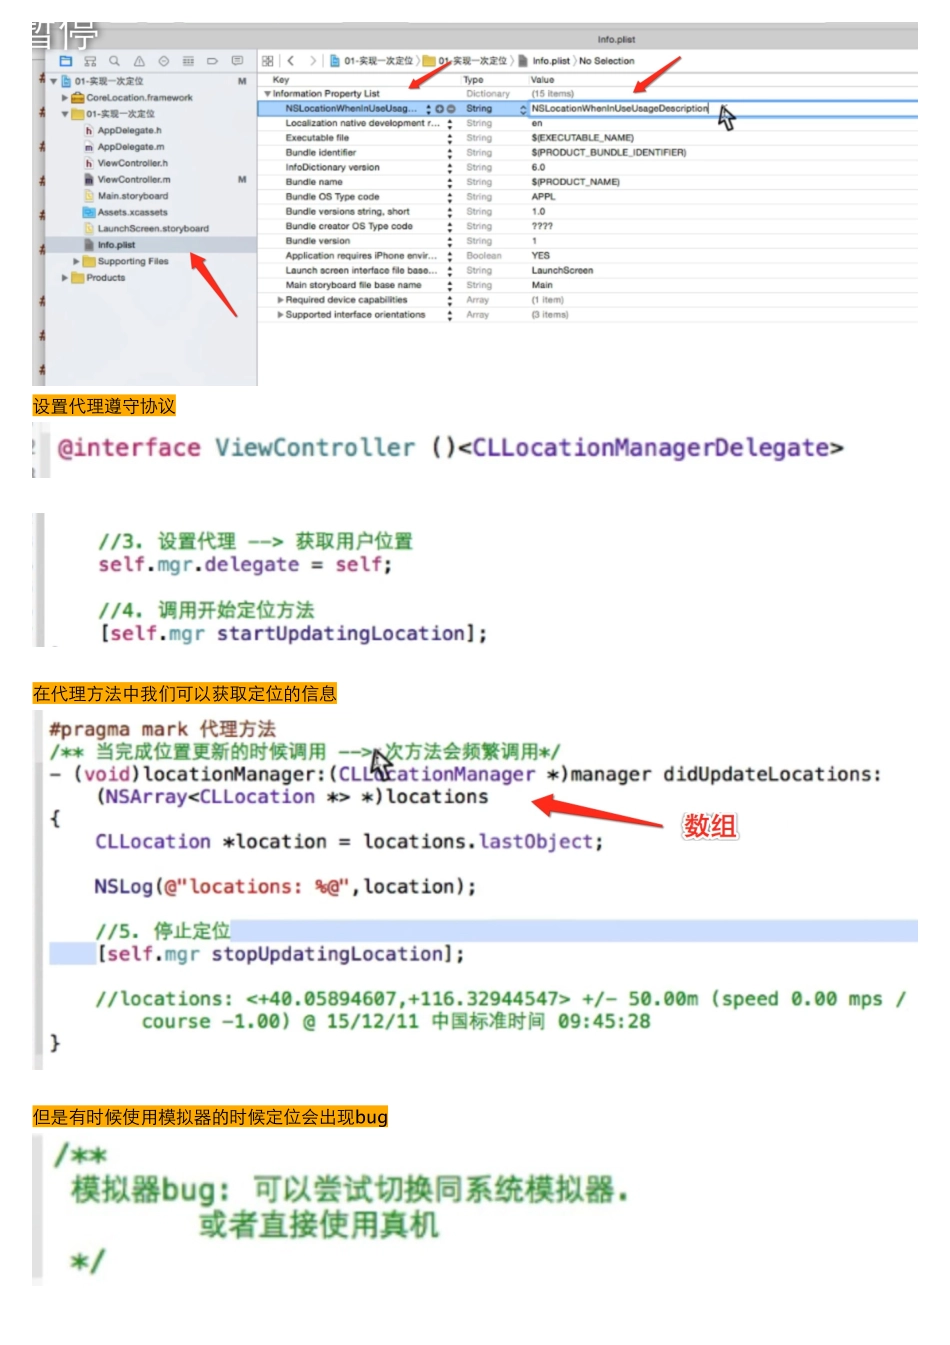Open the String type dropdown for NSLocationWhenInUseUsage

point(522,109)
